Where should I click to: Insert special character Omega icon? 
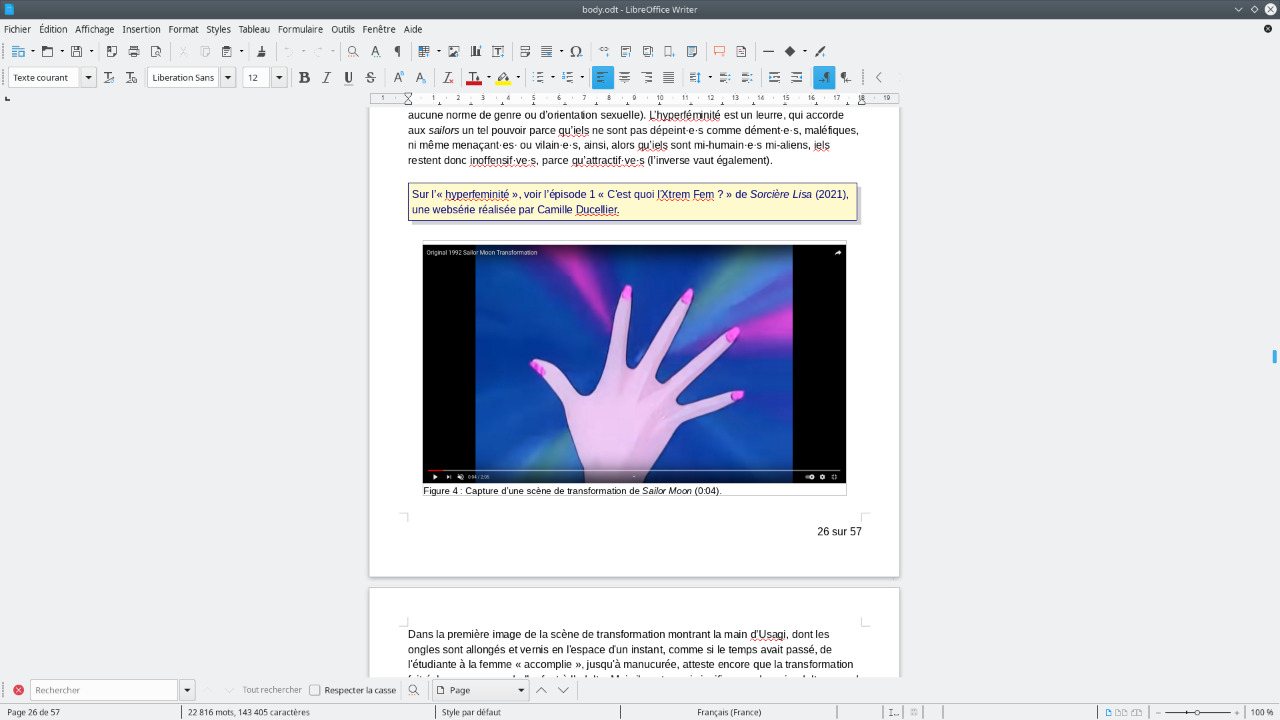(576, 51)
